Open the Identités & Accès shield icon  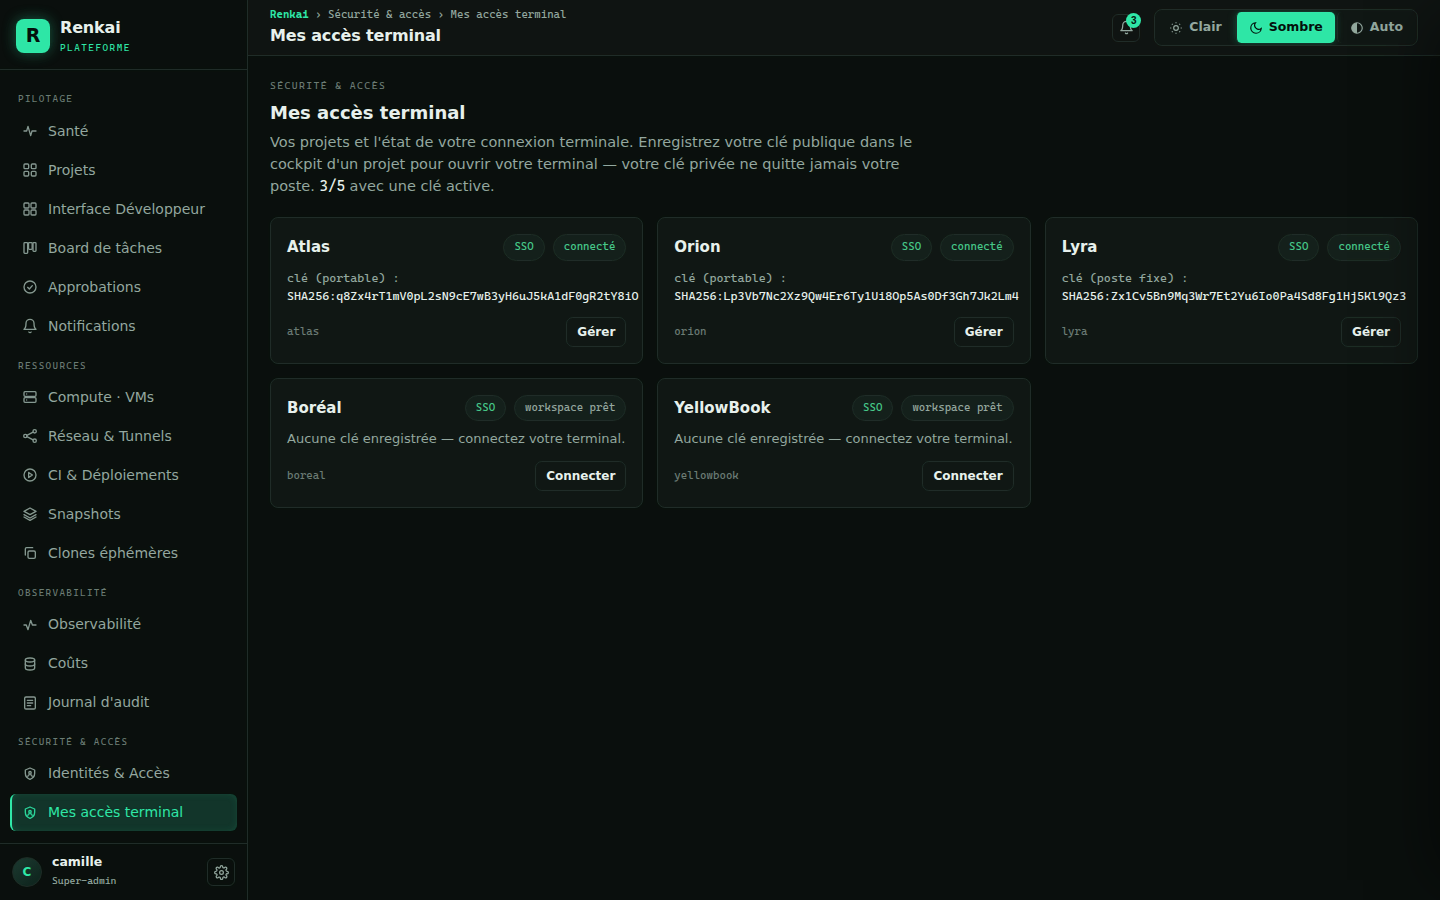[x=30, y=773]
